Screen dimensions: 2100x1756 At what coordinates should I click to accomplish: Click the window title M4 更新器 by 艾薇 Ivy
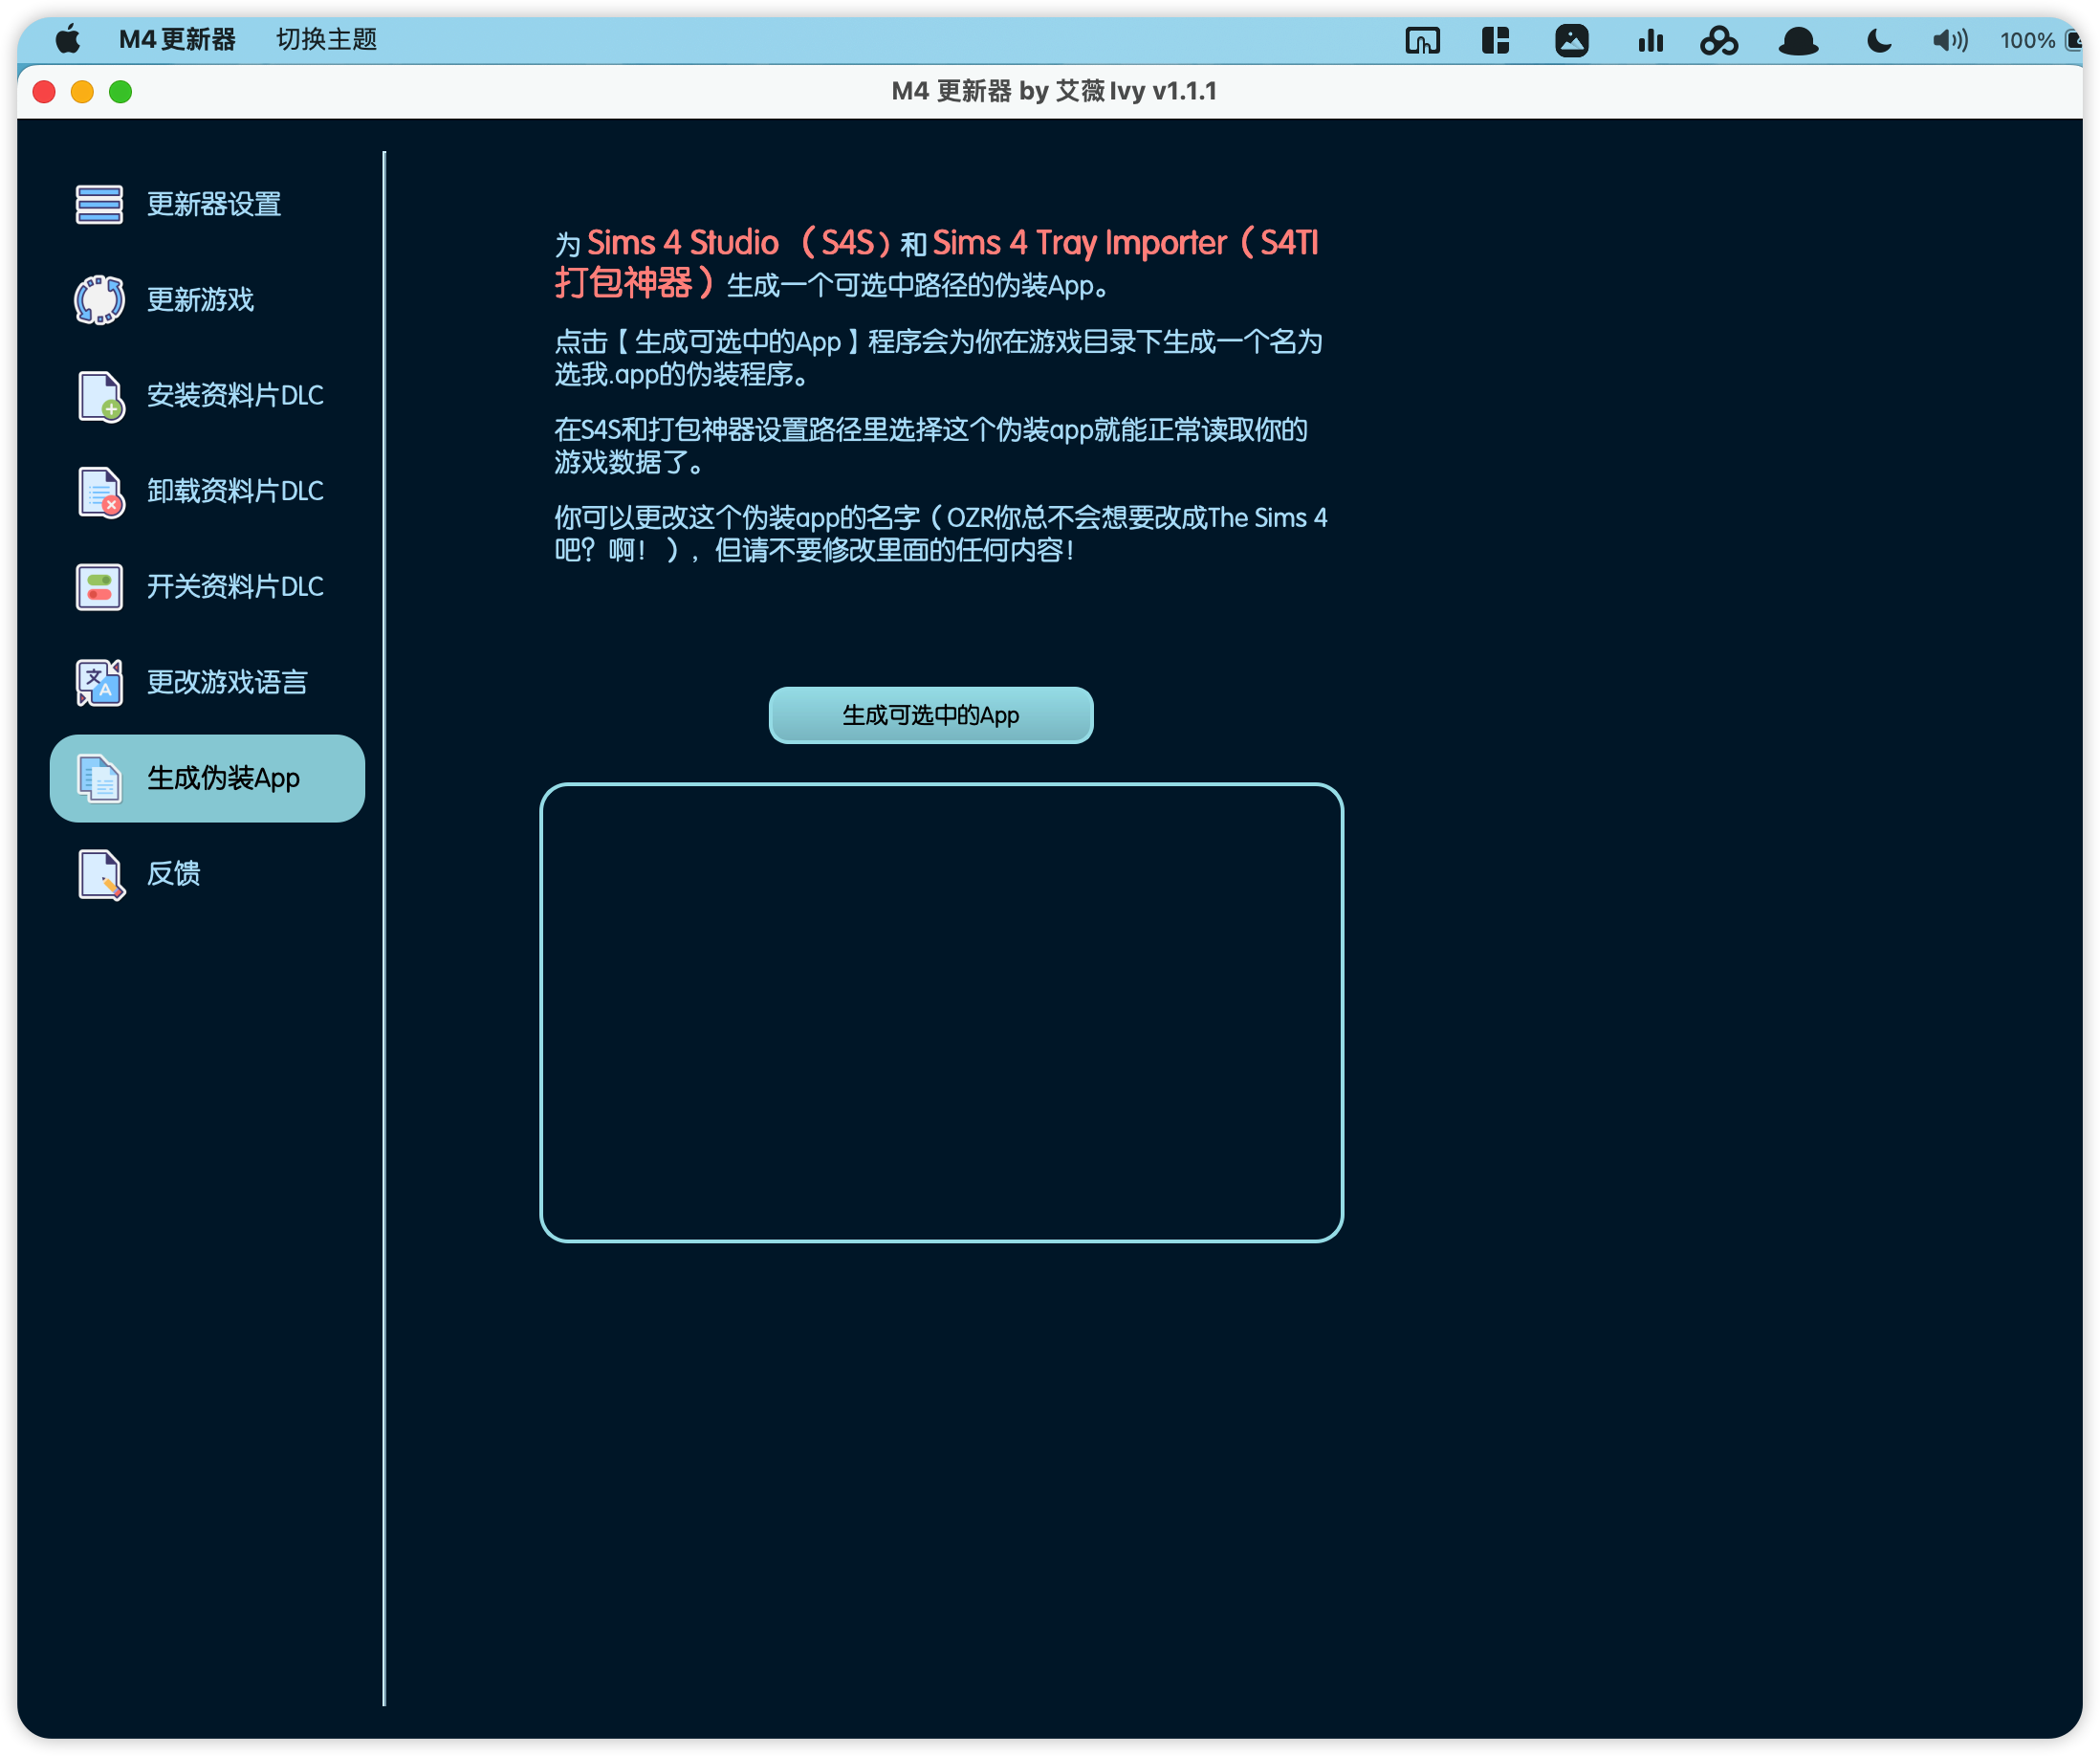point(1054,92)
